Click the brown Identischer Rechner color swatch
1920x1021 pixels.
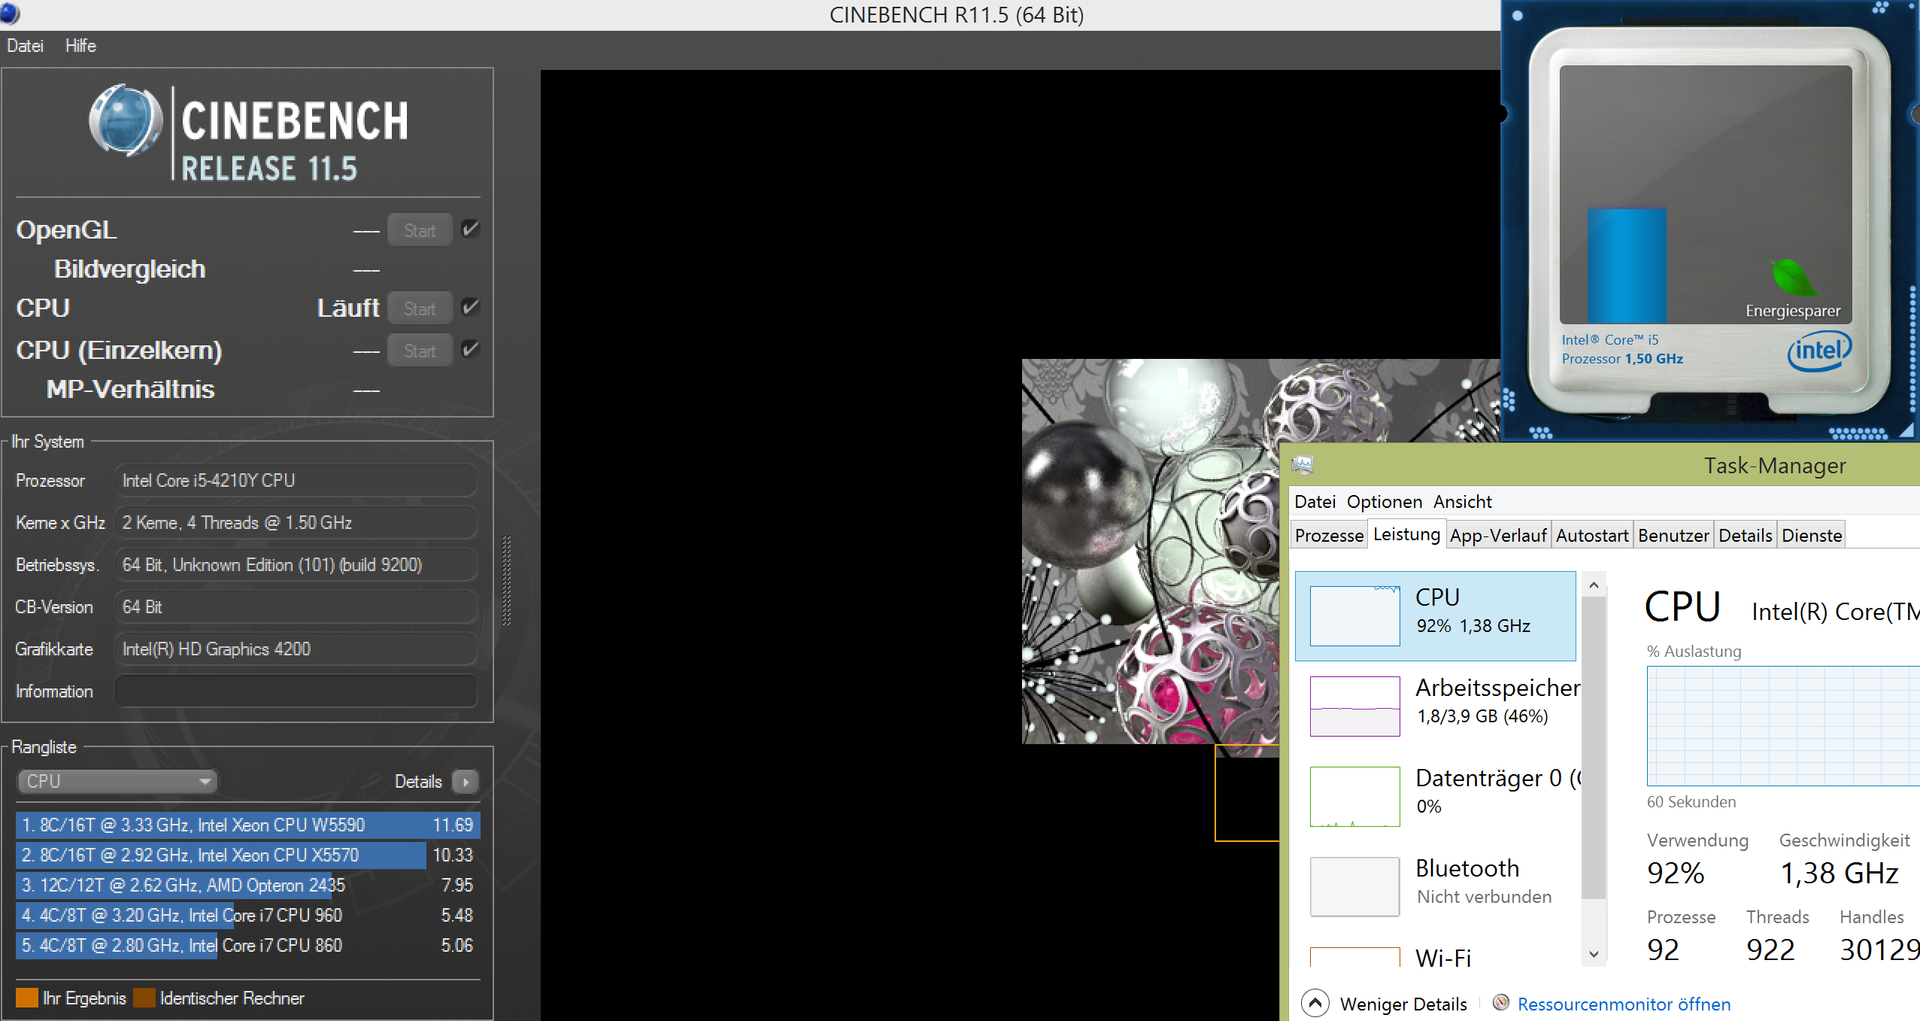[144, 998]
